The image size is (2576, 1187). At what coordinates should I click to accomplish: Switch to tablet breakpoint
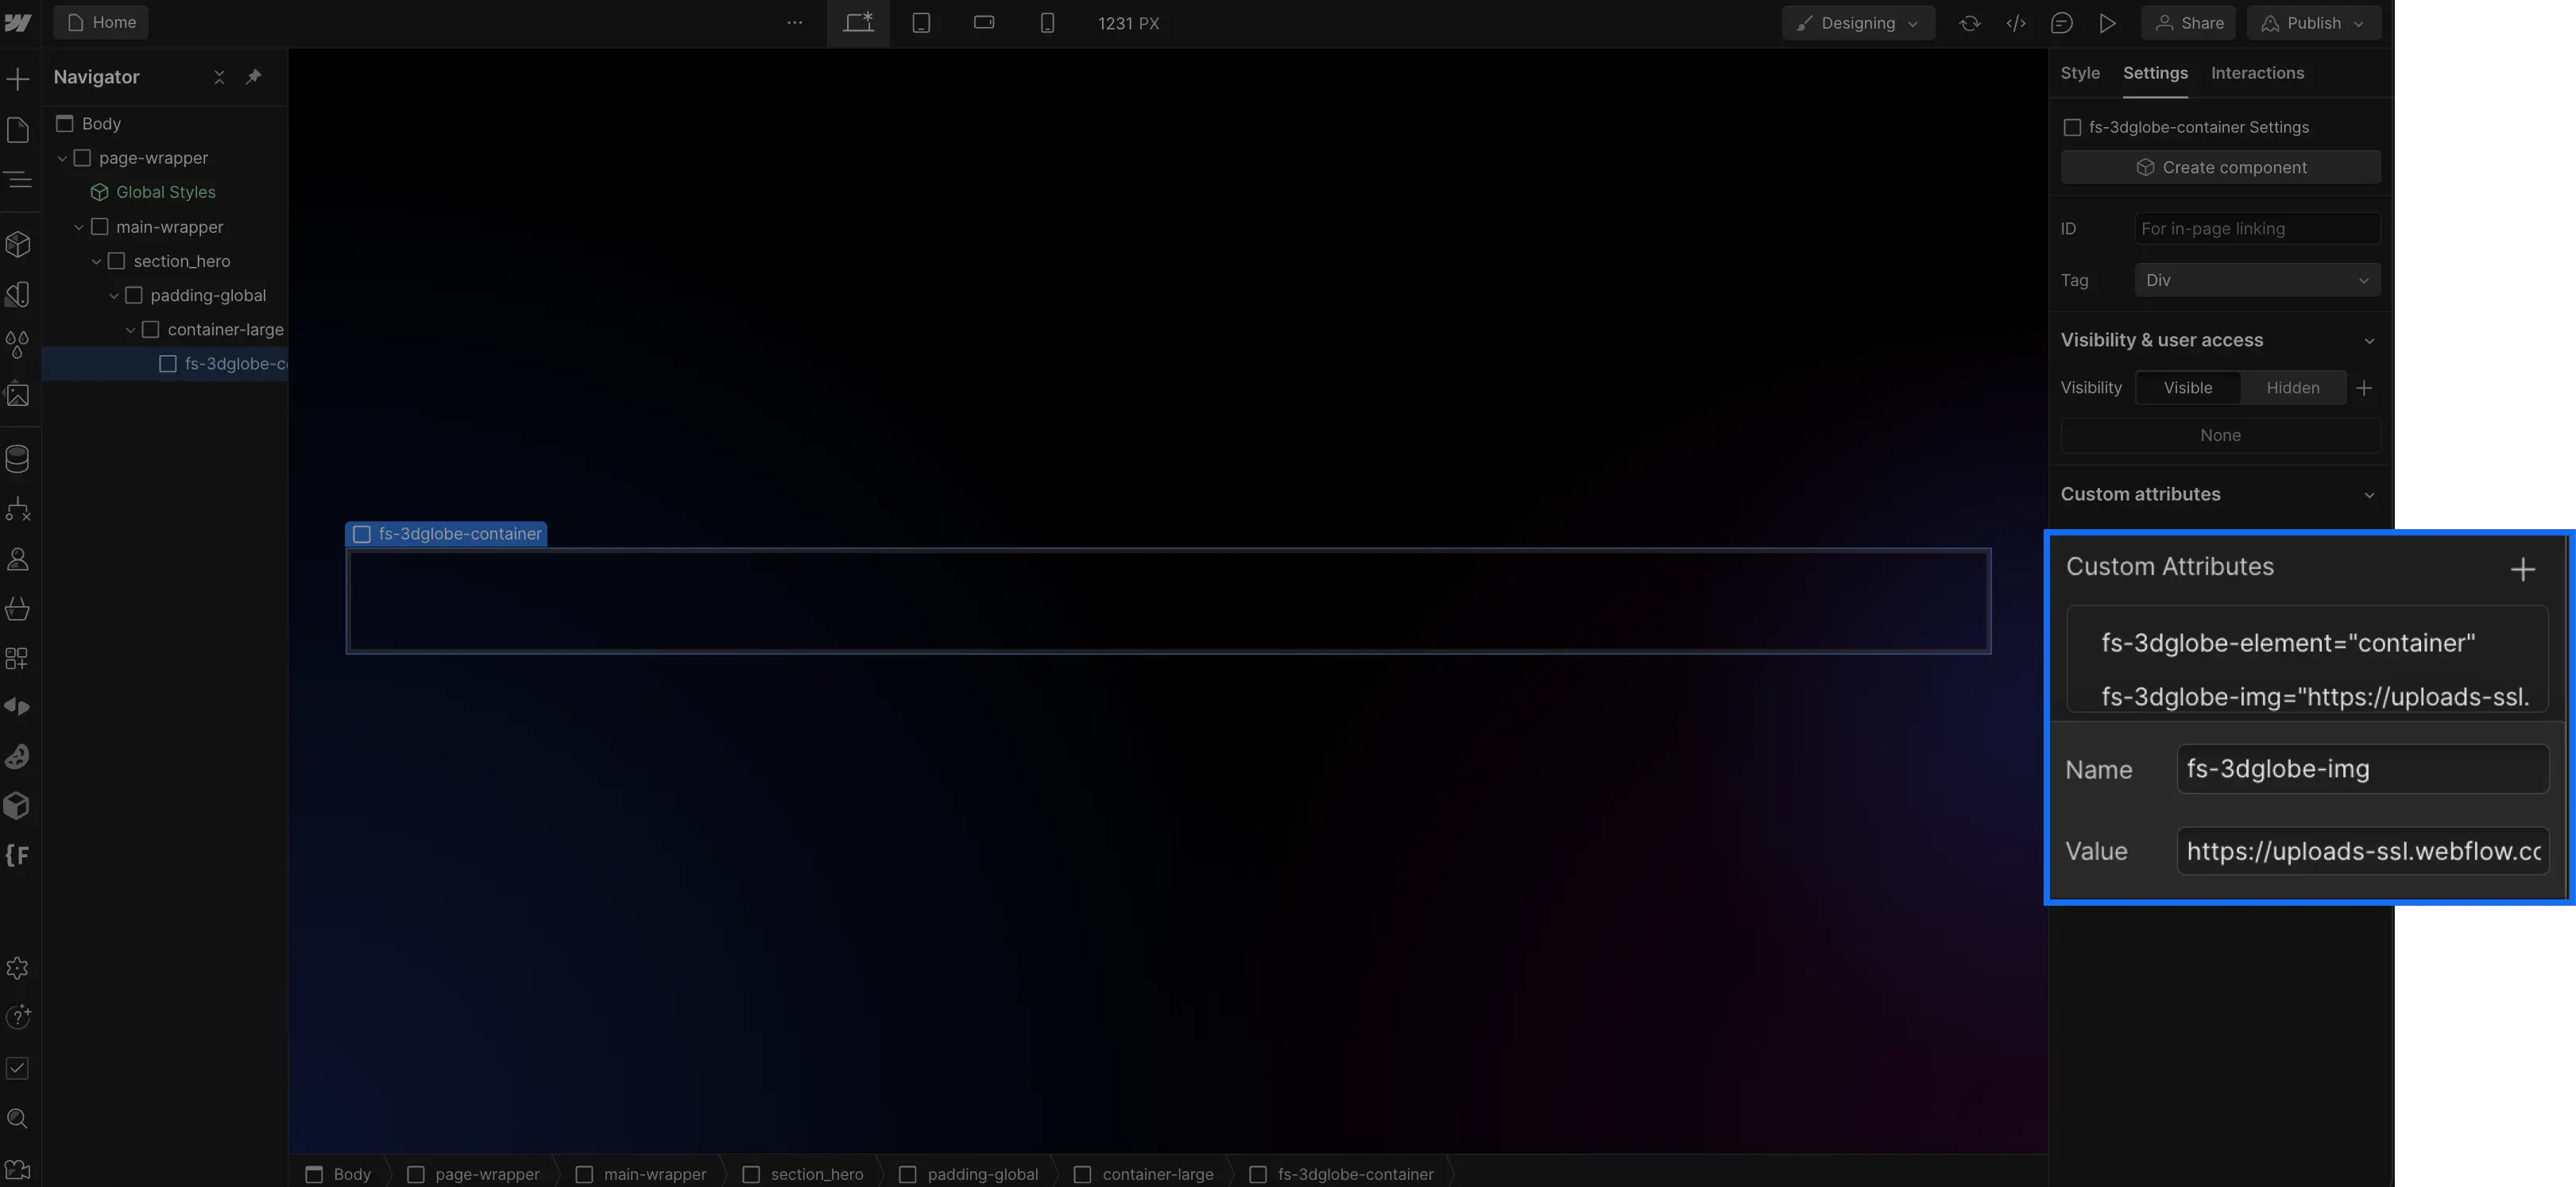[x=921, y=23]
